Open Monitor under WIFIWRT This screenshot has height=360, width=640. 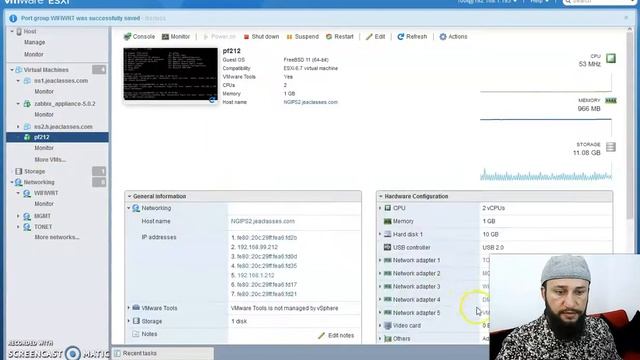[44, 204]
